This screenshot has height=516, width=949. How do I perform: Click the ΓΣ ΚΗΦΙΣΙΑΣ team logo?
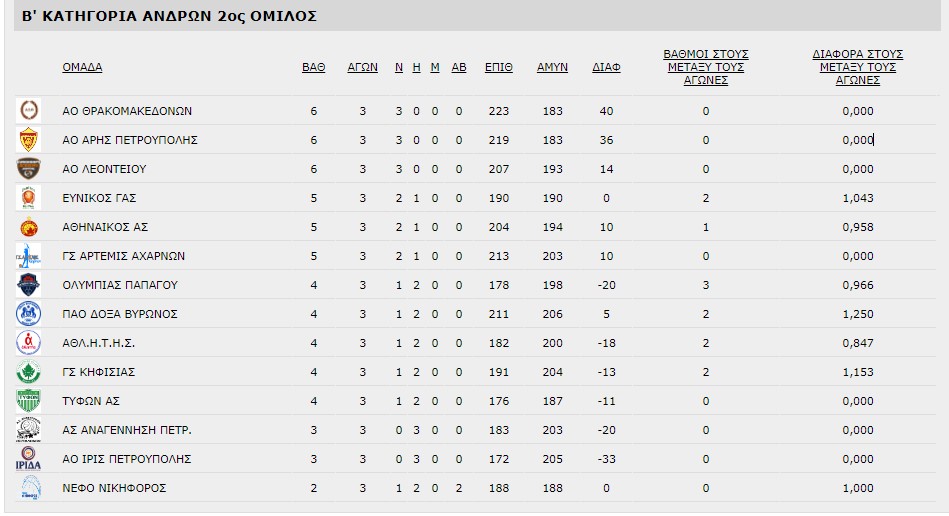tap(28, 372)
